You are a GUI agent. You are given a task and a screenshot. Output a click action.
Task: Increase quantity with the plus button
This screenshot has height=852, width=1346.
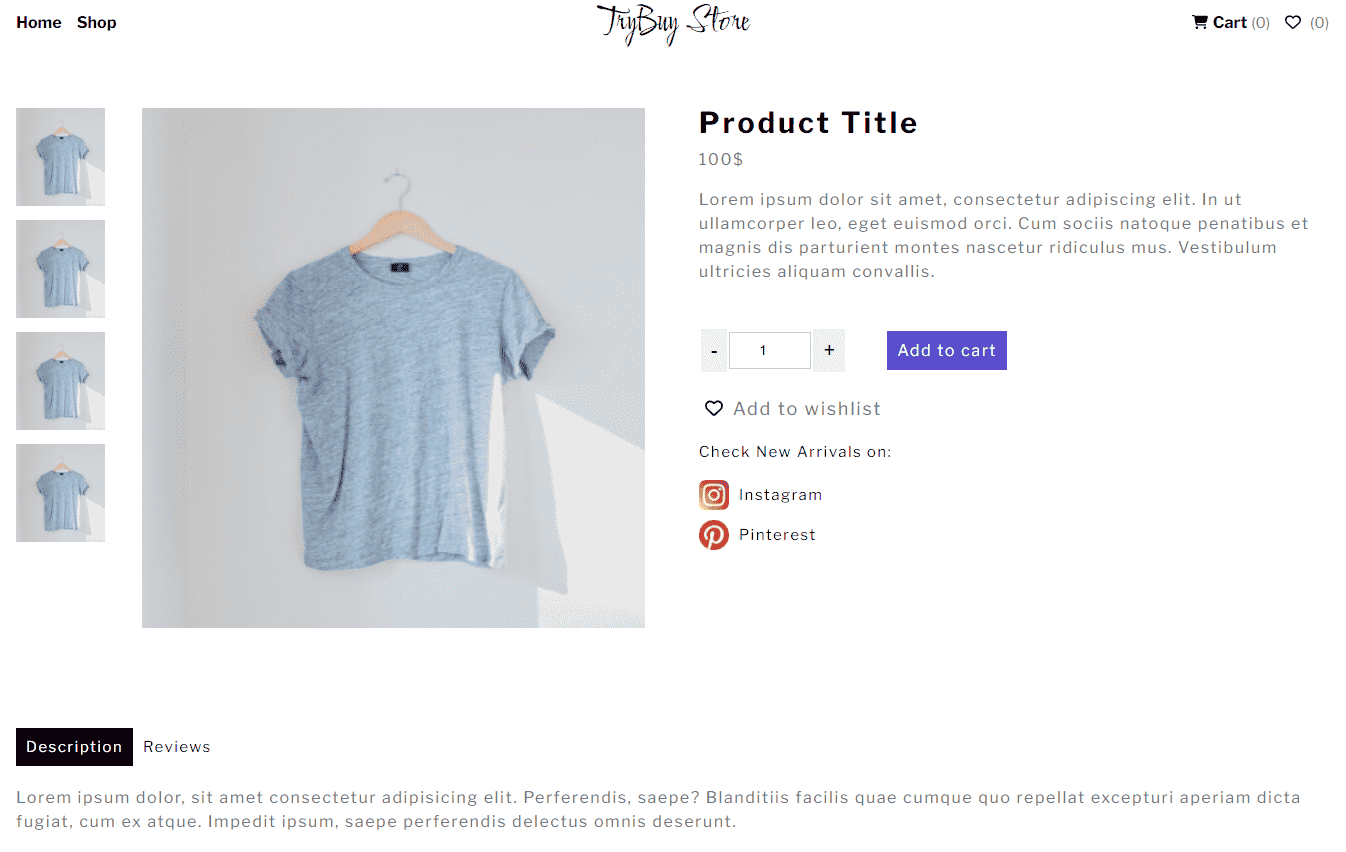[x=828, y=350]
